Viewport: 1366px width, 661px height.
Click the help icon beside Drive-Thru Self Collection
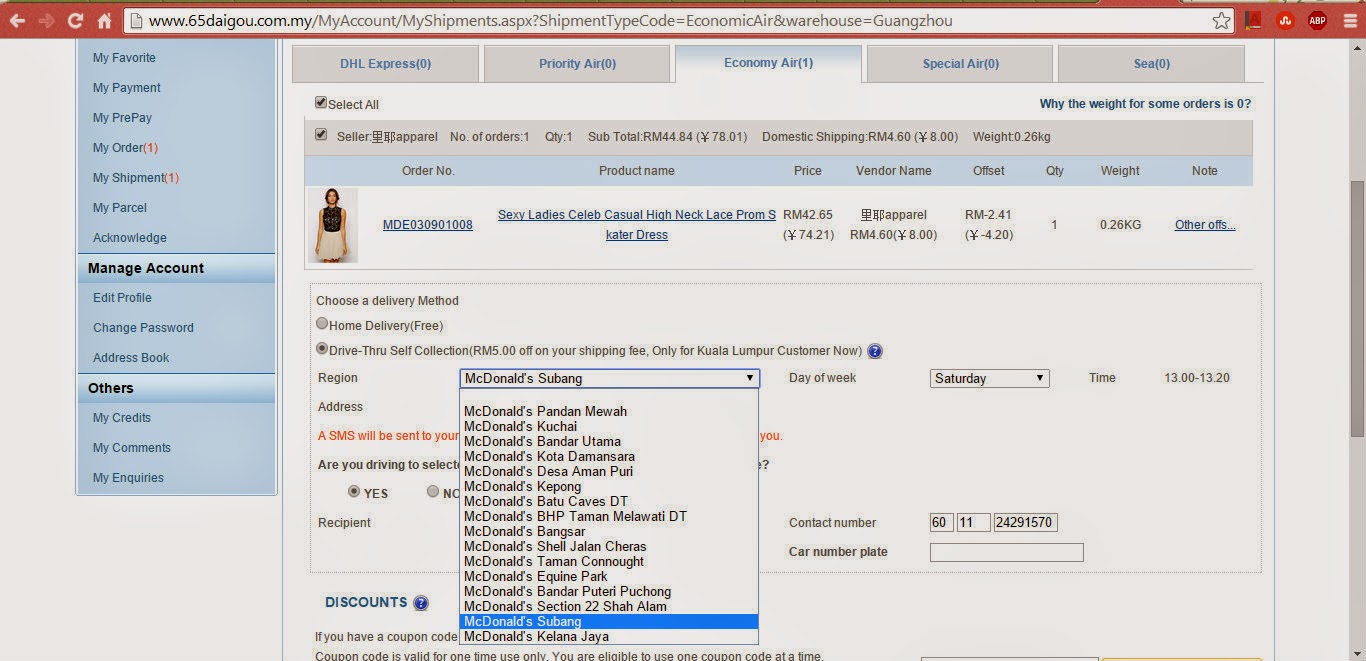tap(874, 351)
